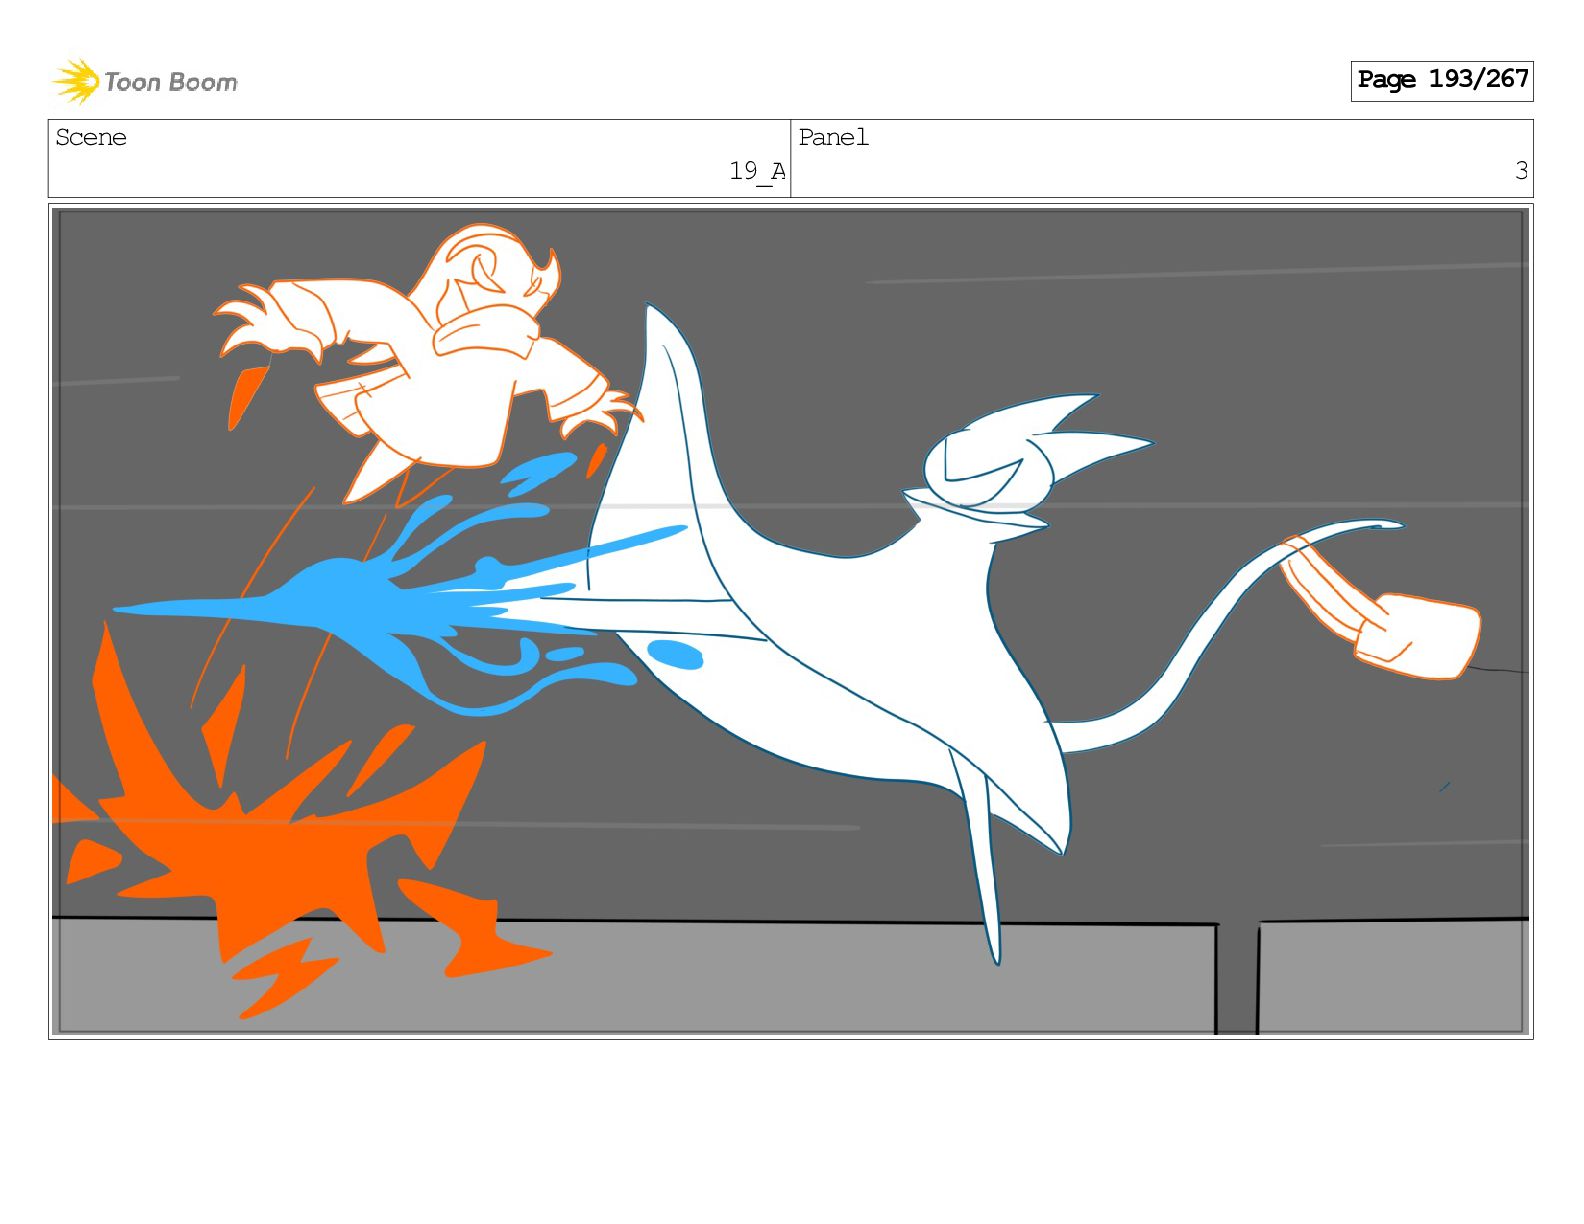
Task: Click the scene value '19_A'
Action: [757, 172]
